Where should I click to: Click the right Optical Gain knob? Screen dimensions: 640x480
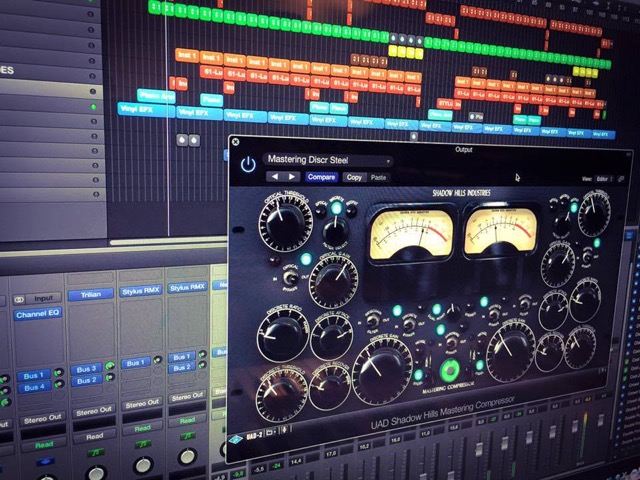[x=558, y=263]
